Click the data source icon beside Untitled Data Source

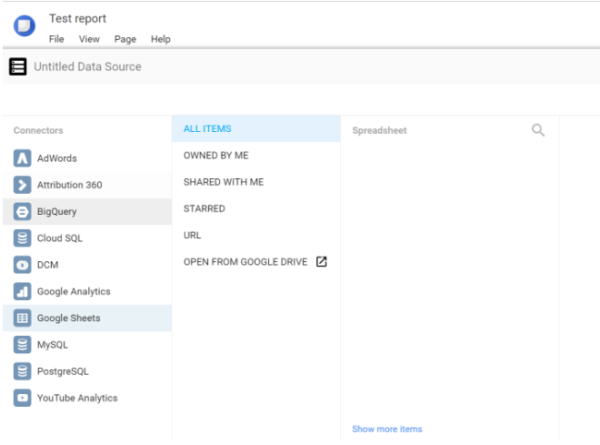(x=18, y=67)
